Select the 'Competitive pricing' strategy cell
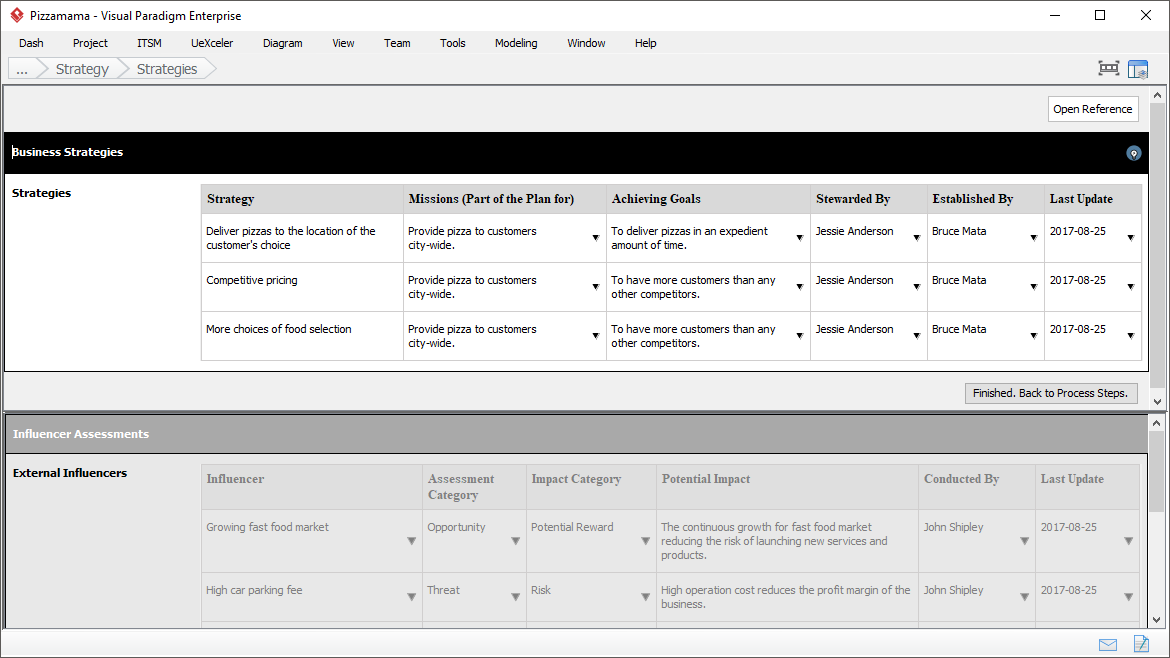 click(302, 287)
